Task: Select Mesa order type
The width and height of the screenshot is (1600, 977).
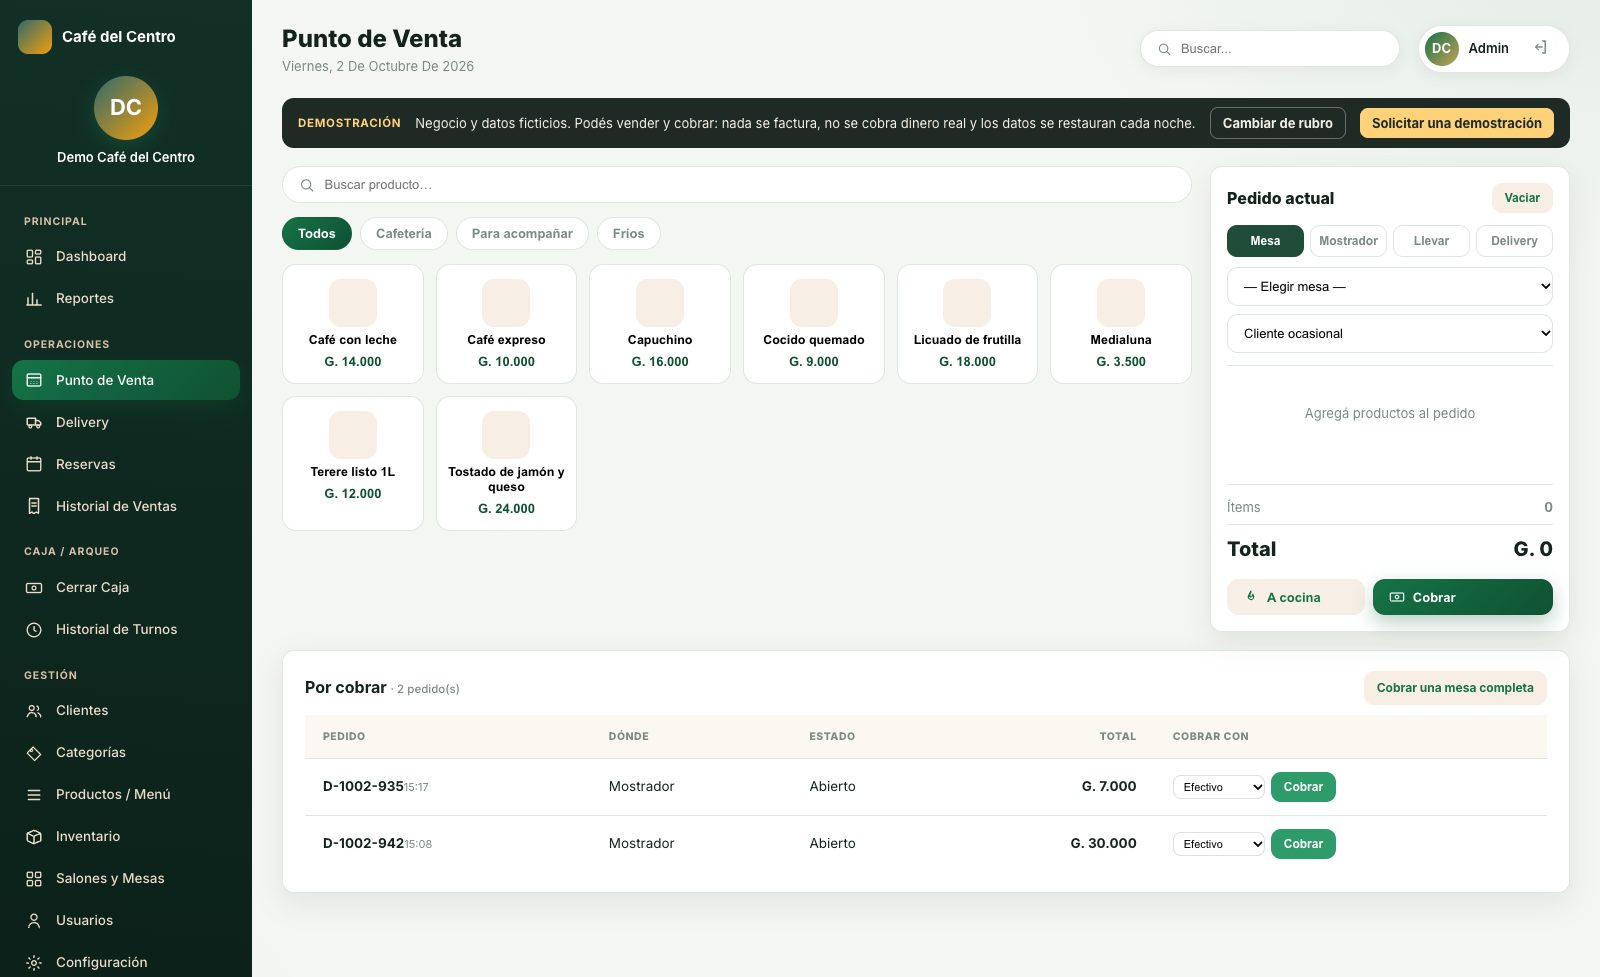Action: [x=1265, y=241]
